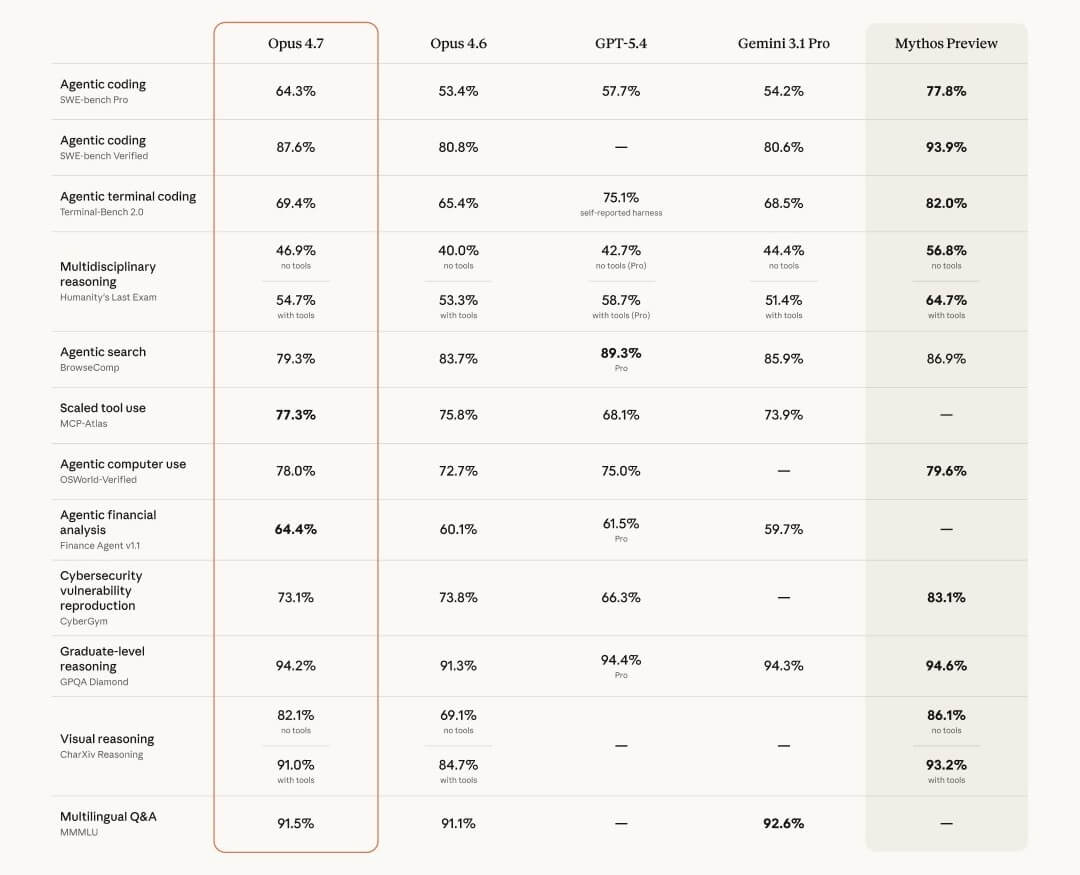Image resolution: width=1080 pixels, height=875 pixels.
Task: Select the Scaled tool use row label
Action: 103,408
